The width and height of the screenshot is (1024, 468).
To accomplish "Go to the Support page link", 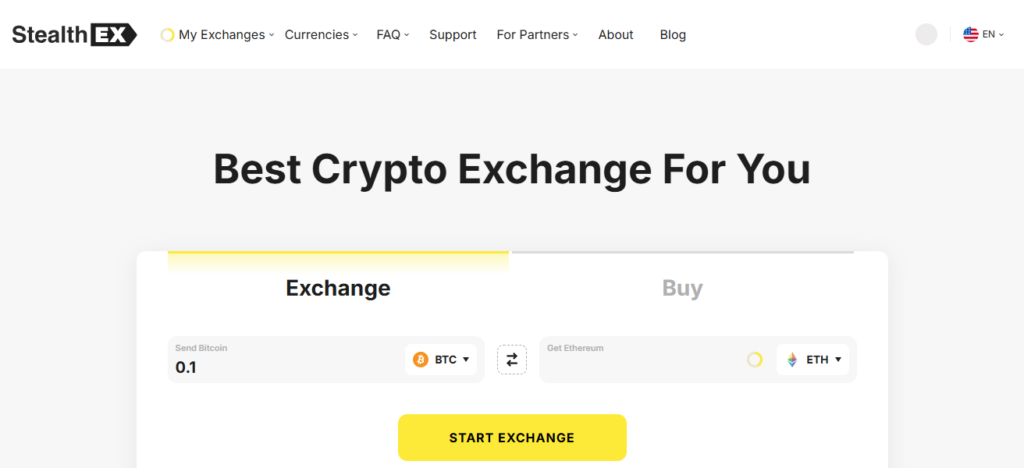I will click(x=452, y=34).
